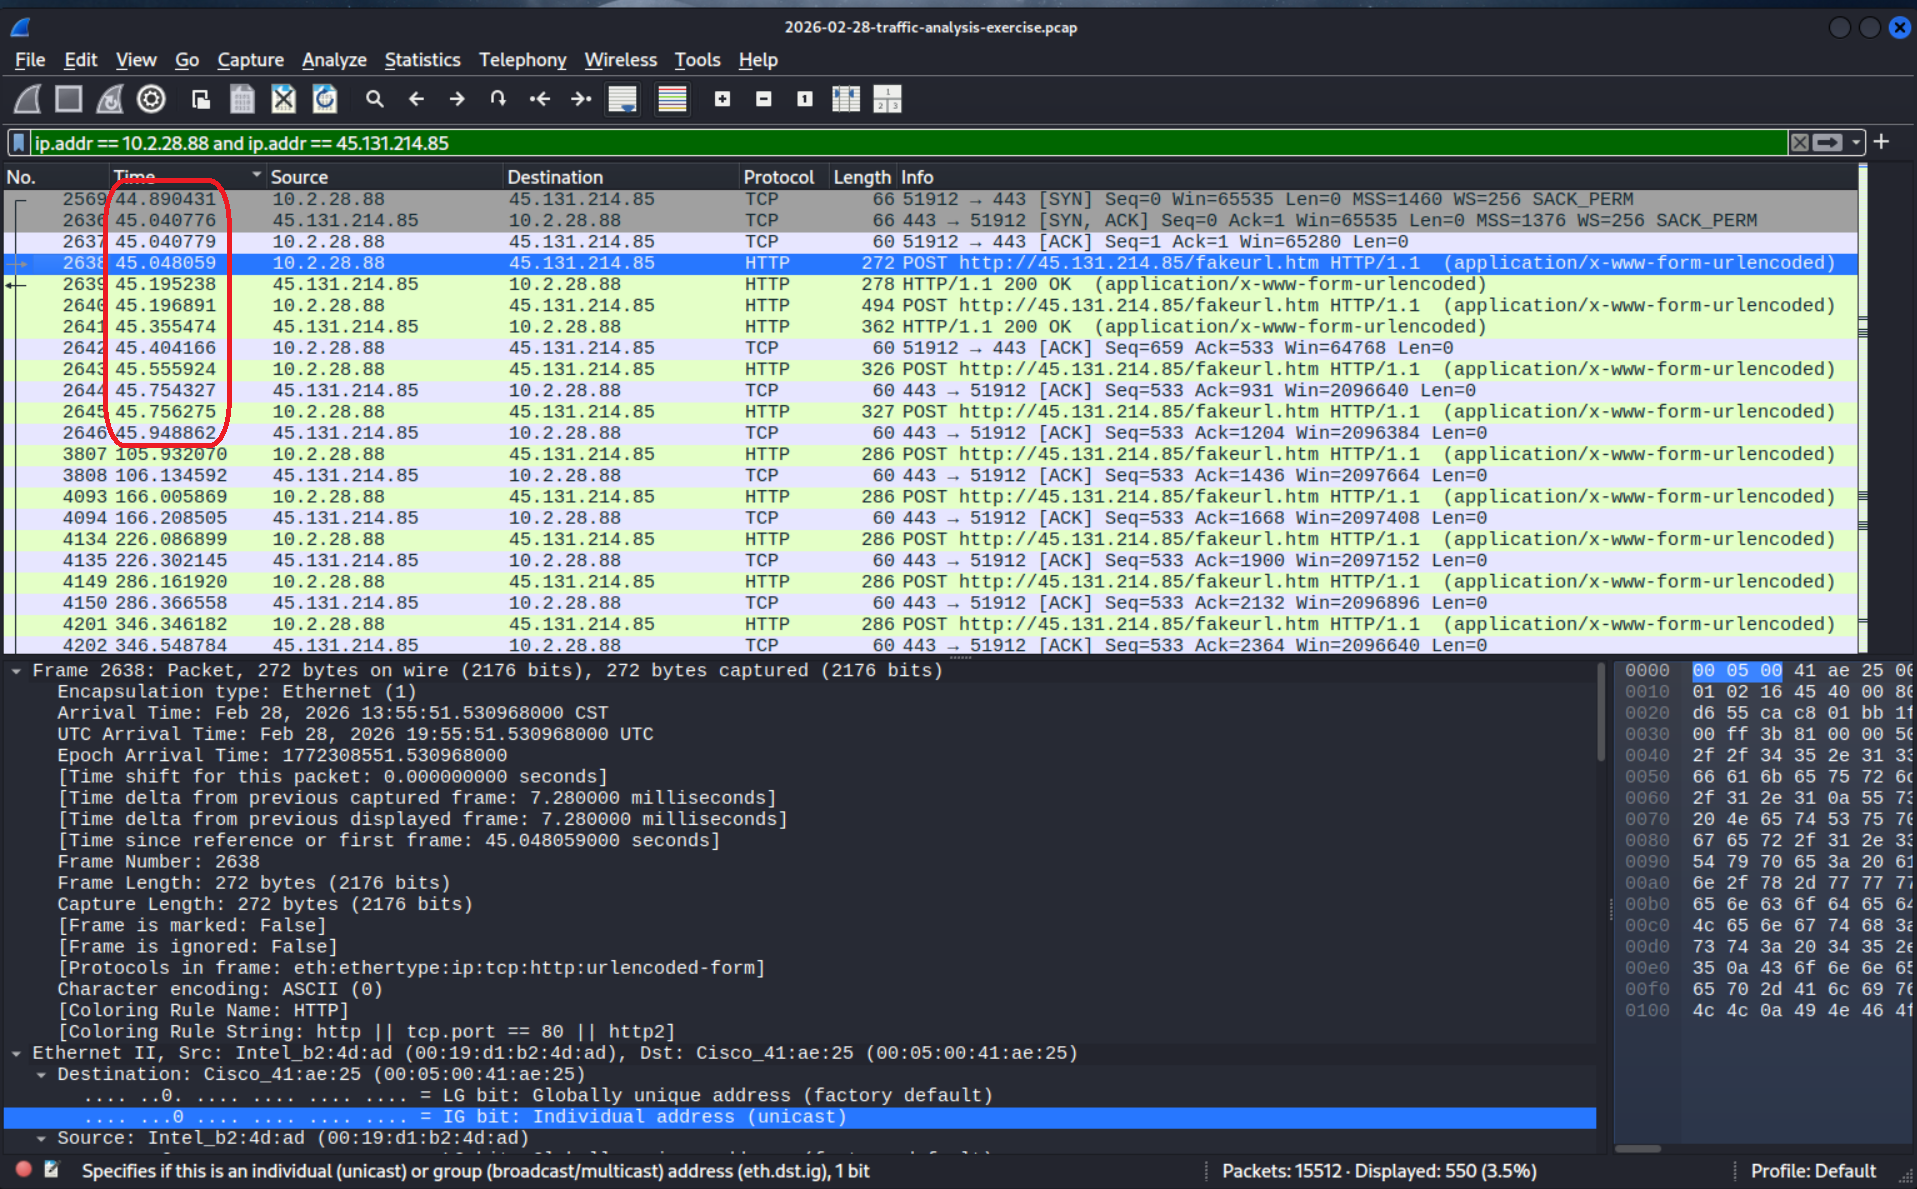The height and width of the screenshot is (1189, 1917).
Task: Click the Time column sort arrow
Action: 256,176
